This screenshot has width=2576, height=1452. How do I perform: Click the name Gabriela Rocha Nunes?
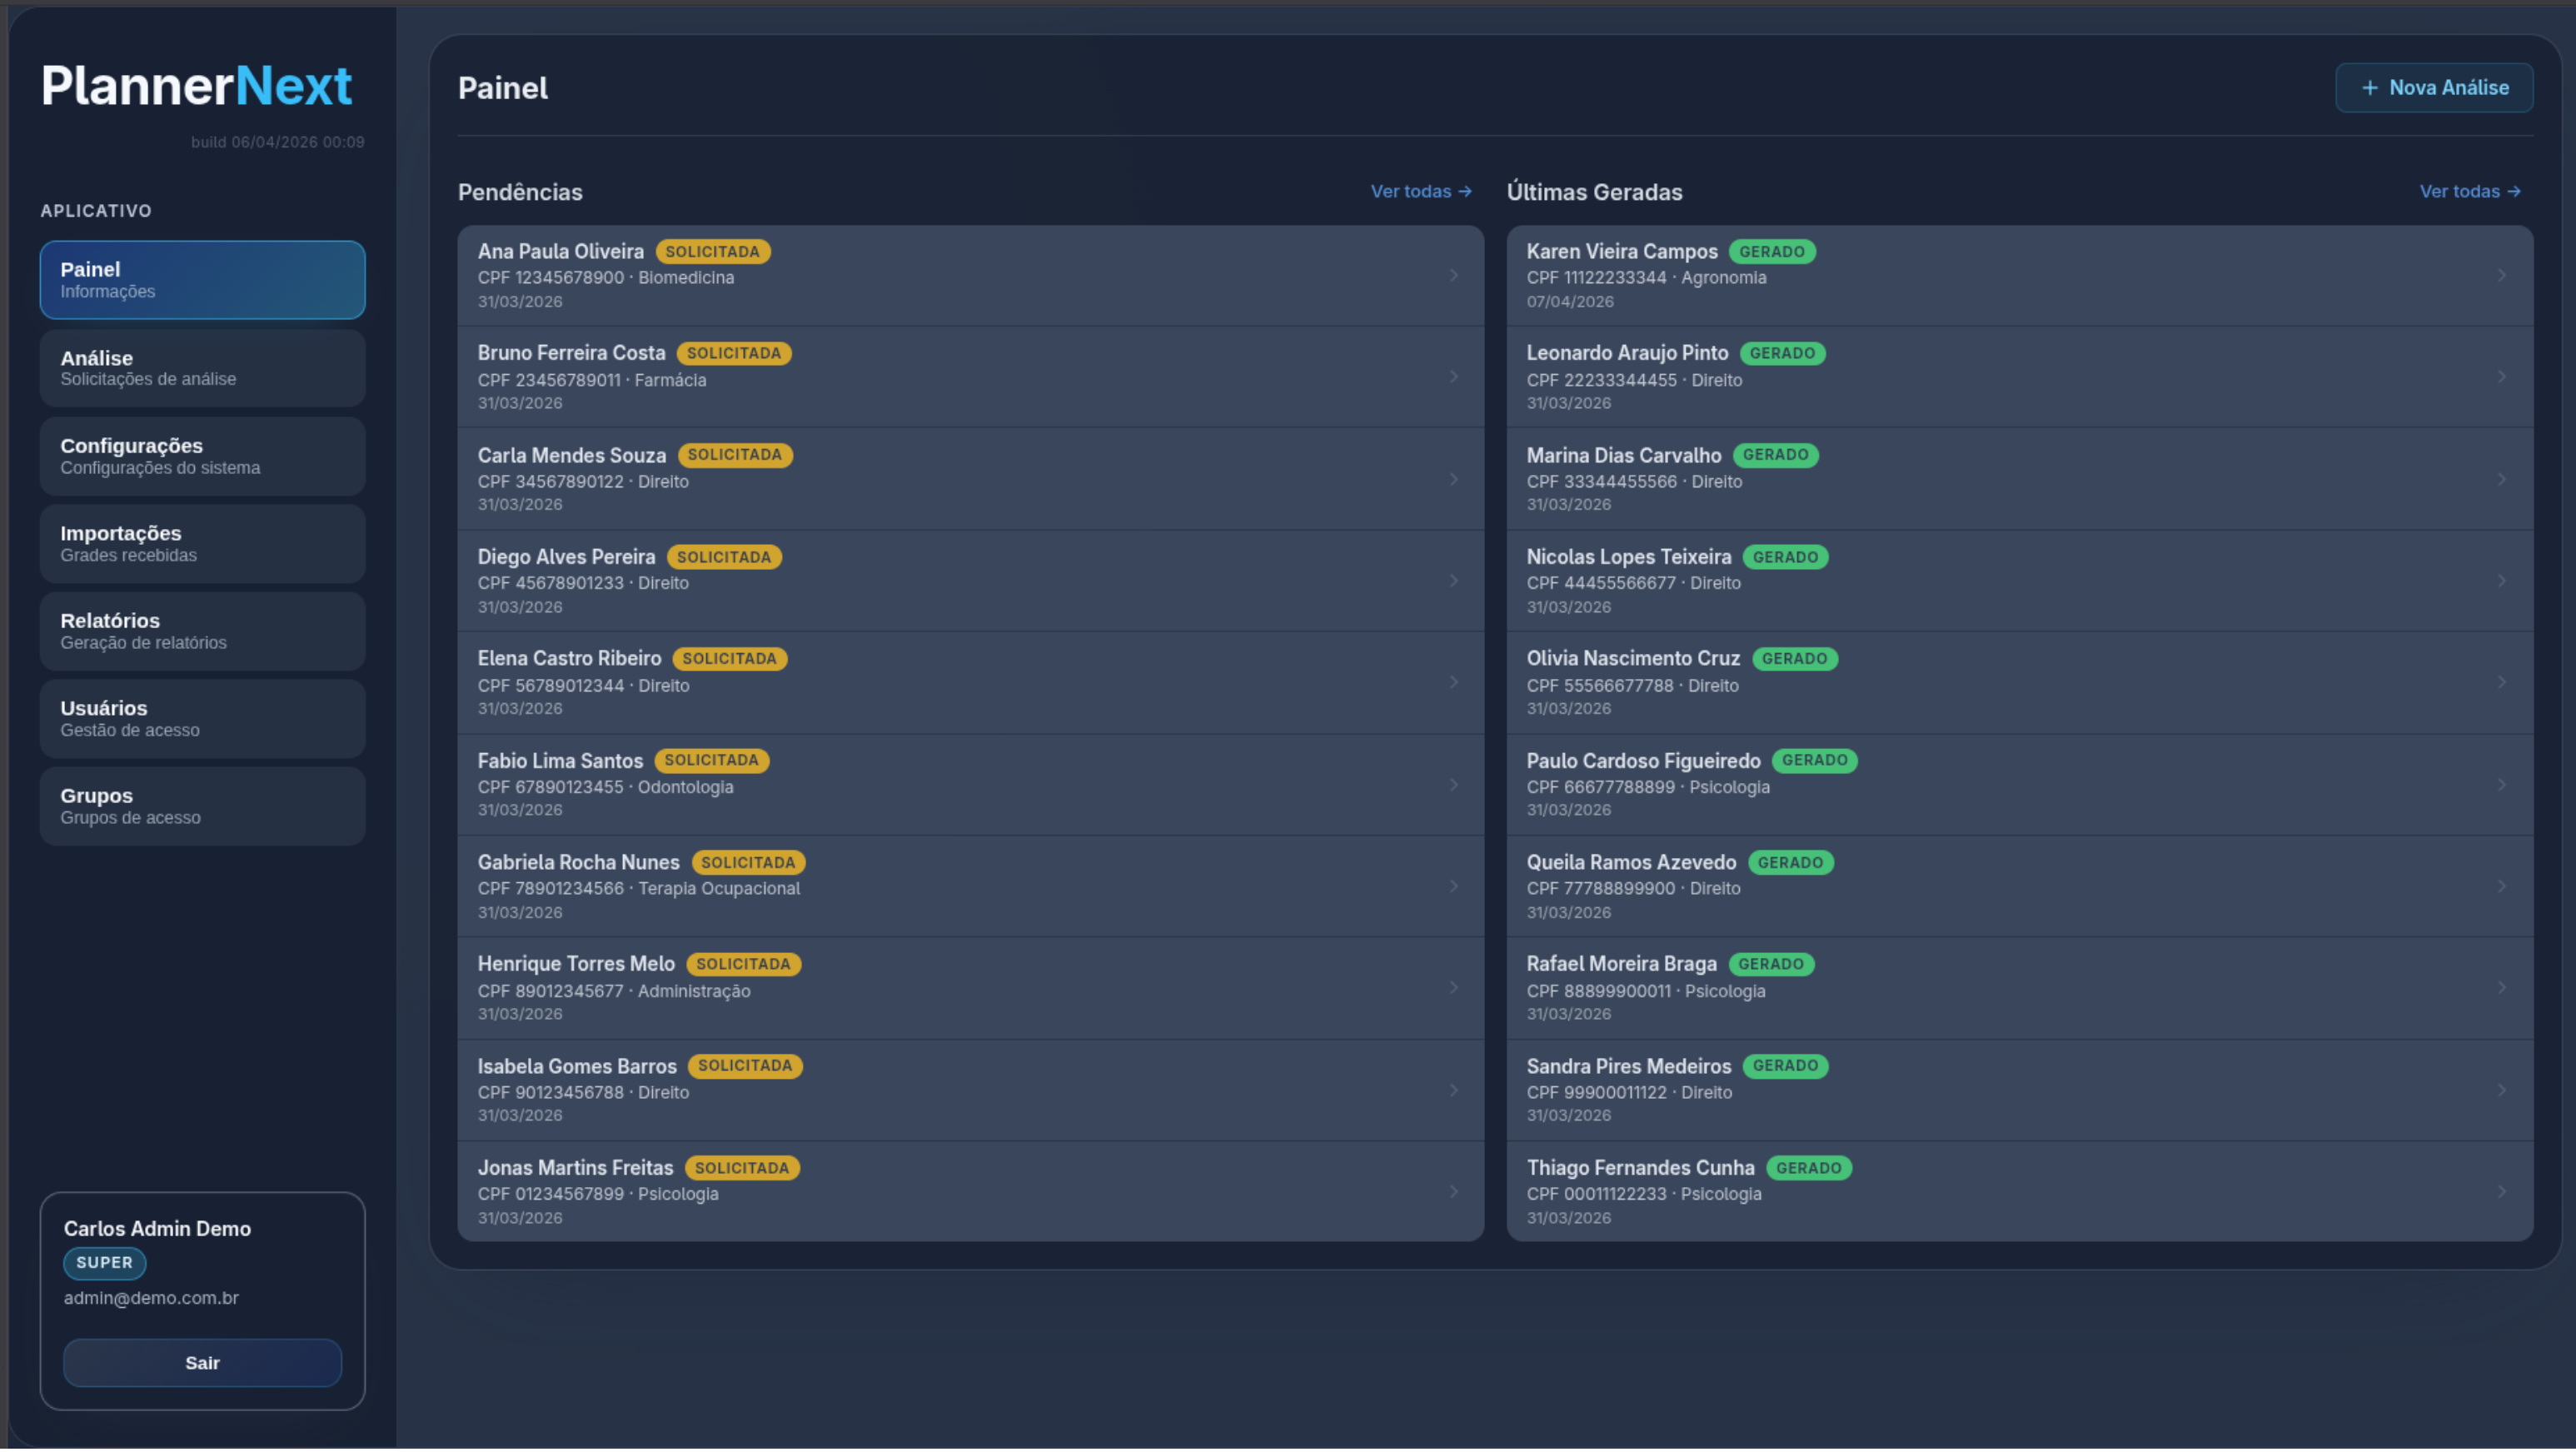[x=578, y=863]
